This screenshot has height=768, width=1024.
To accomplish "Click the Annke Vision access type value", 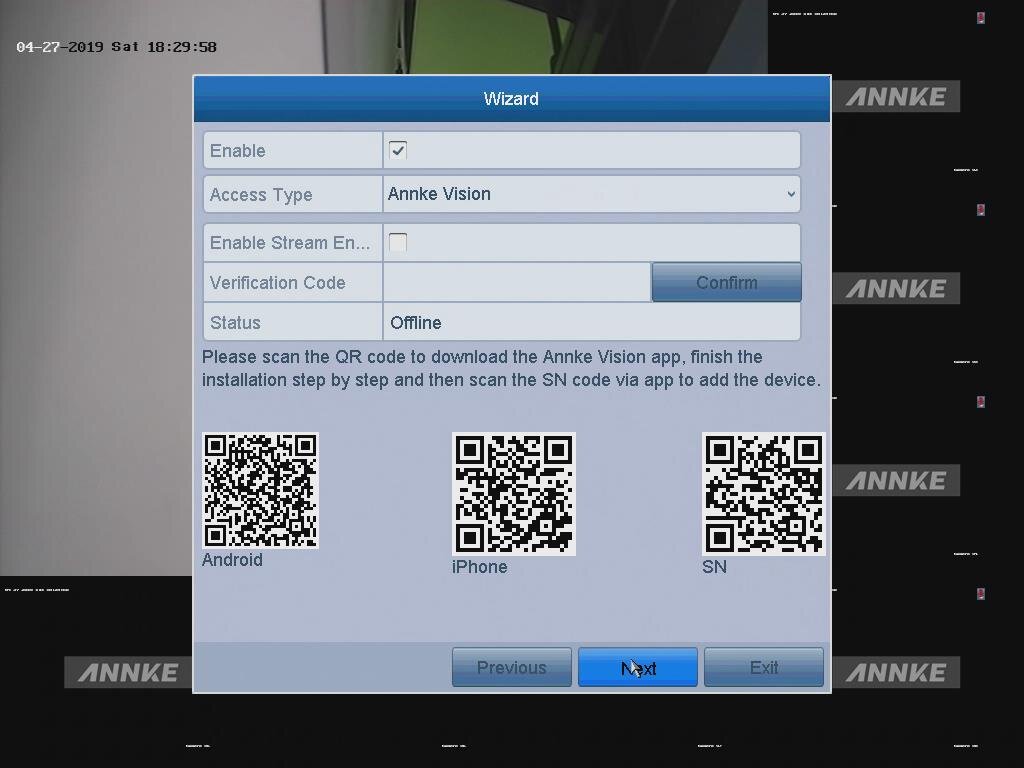I will coord(439,194).
